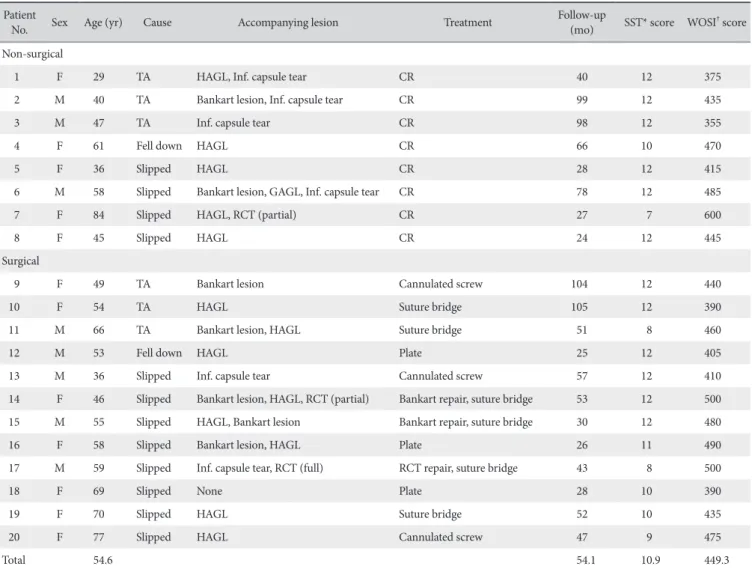Click SST score 11 in patient 16 row
Screen dimensions: 752x569
(646, 445)
